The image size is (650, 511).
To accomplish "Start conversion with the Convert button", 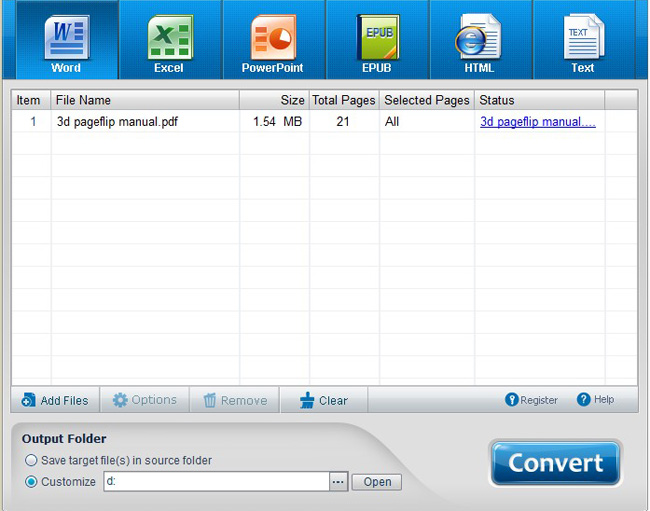I will [555, 463].
